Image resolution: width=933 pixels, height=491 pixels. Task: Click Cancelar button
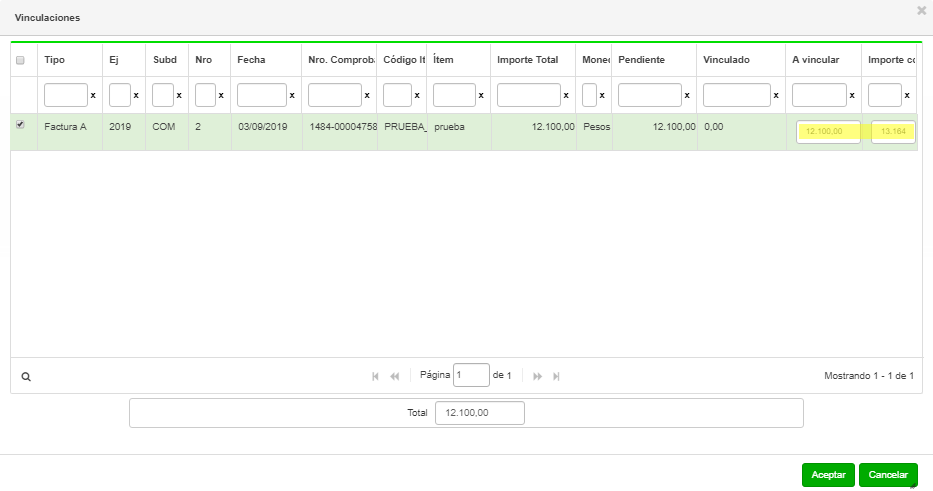888,475
